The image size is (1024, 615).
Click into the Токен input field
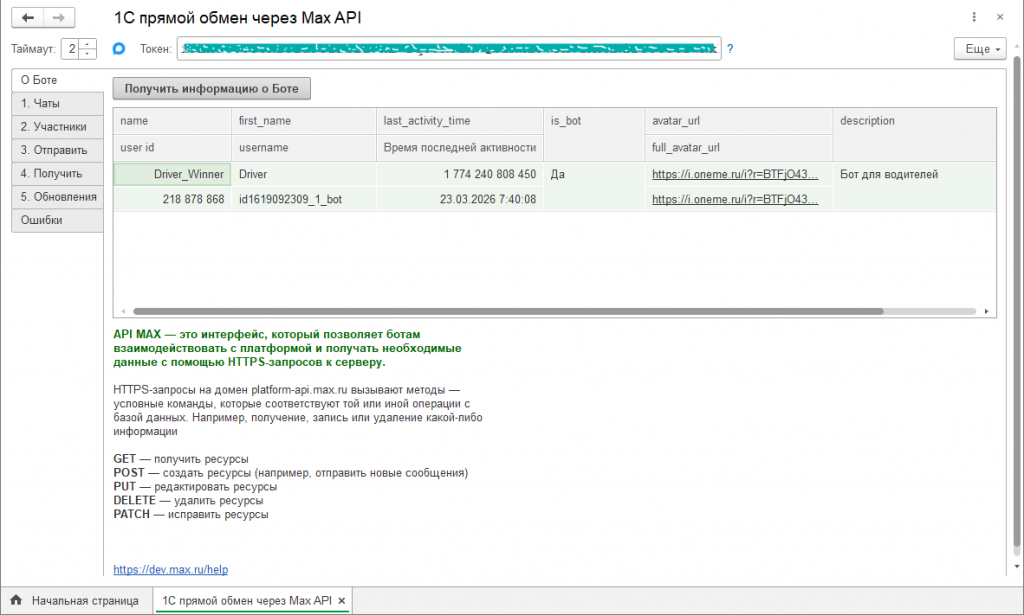click(x=449, y=48)
